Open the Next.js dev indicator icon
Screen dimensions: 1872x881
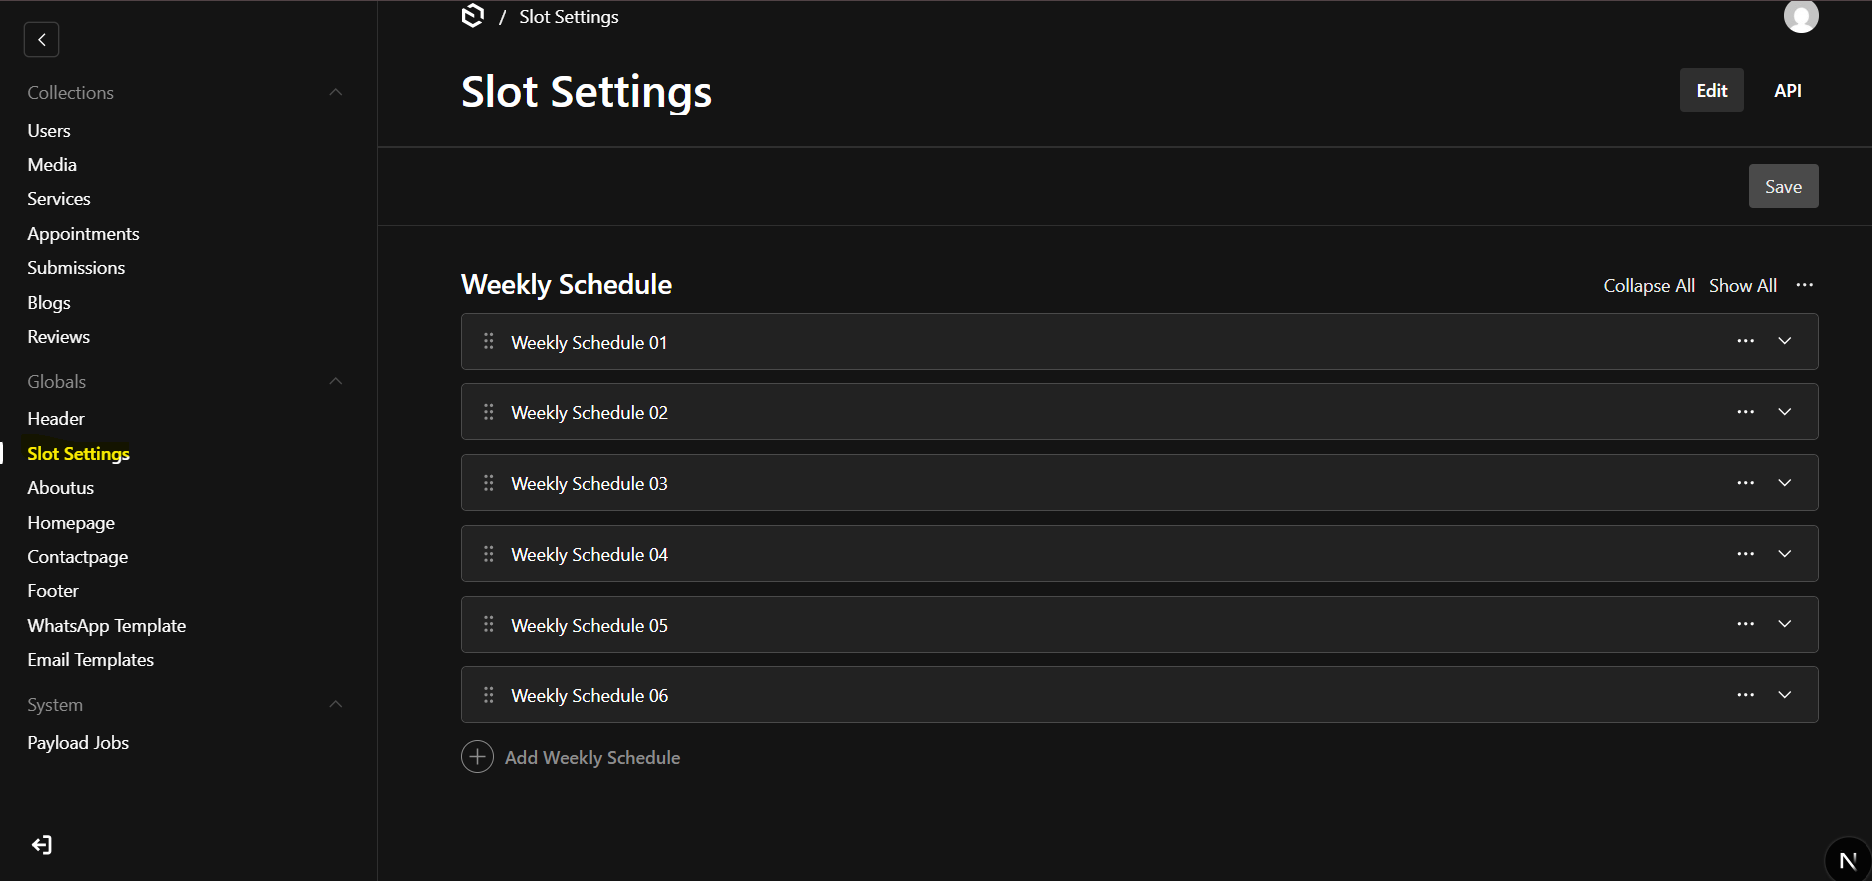click(x=1847, y=860)
